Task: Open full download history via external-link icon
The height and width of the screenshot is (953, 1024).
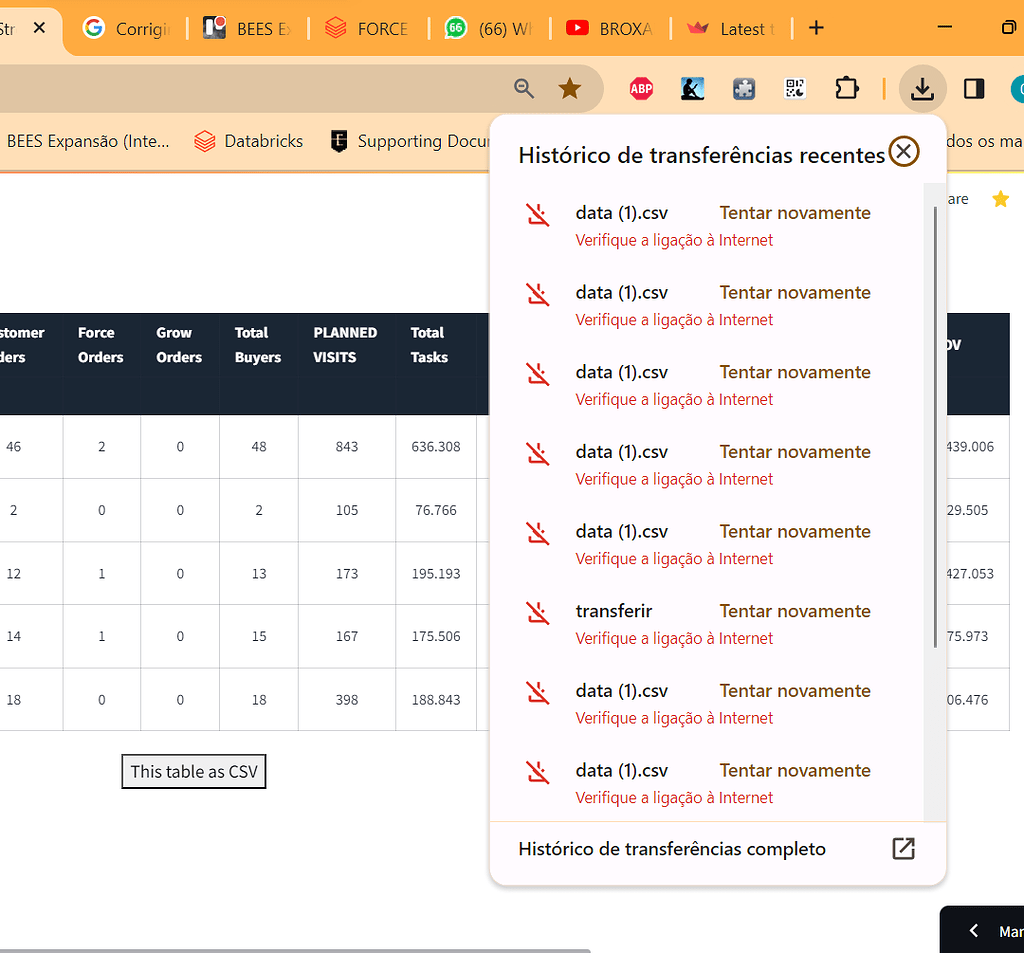Action: click(x=903, y=848)
